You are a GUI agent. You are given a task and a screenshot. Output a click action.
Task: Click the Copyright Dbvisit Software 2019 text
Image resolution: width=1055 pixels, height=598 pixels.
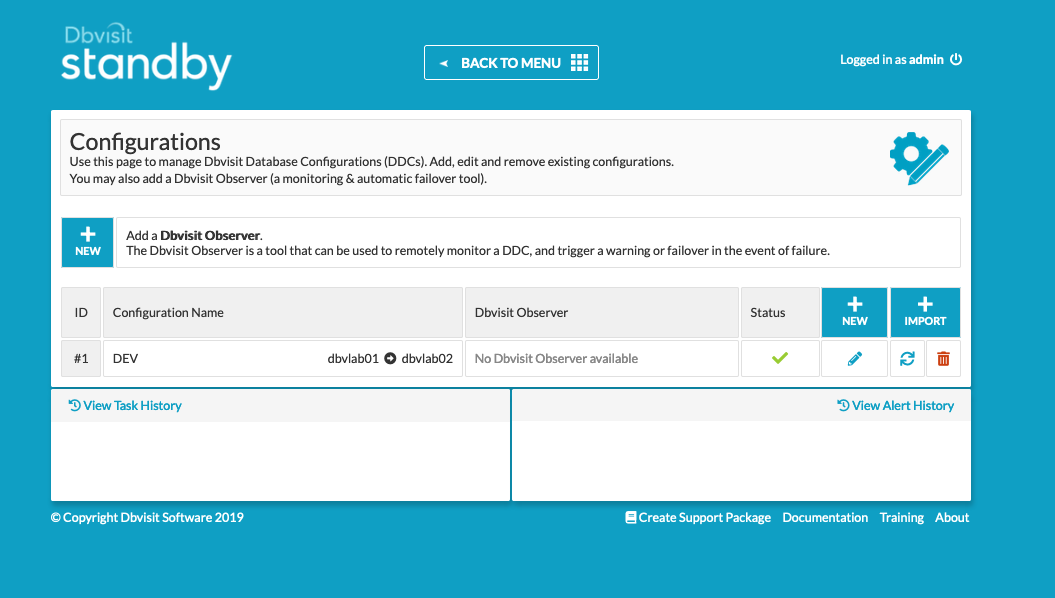147,517
